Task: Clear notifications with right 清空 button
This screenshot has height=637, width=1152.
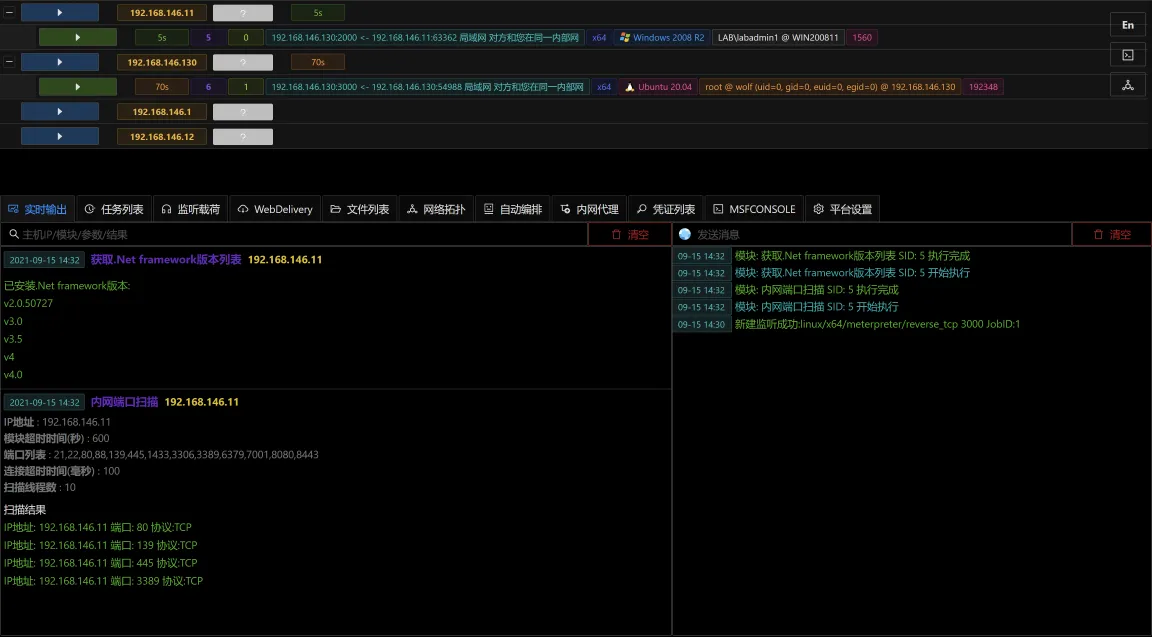Action: 1112,234
